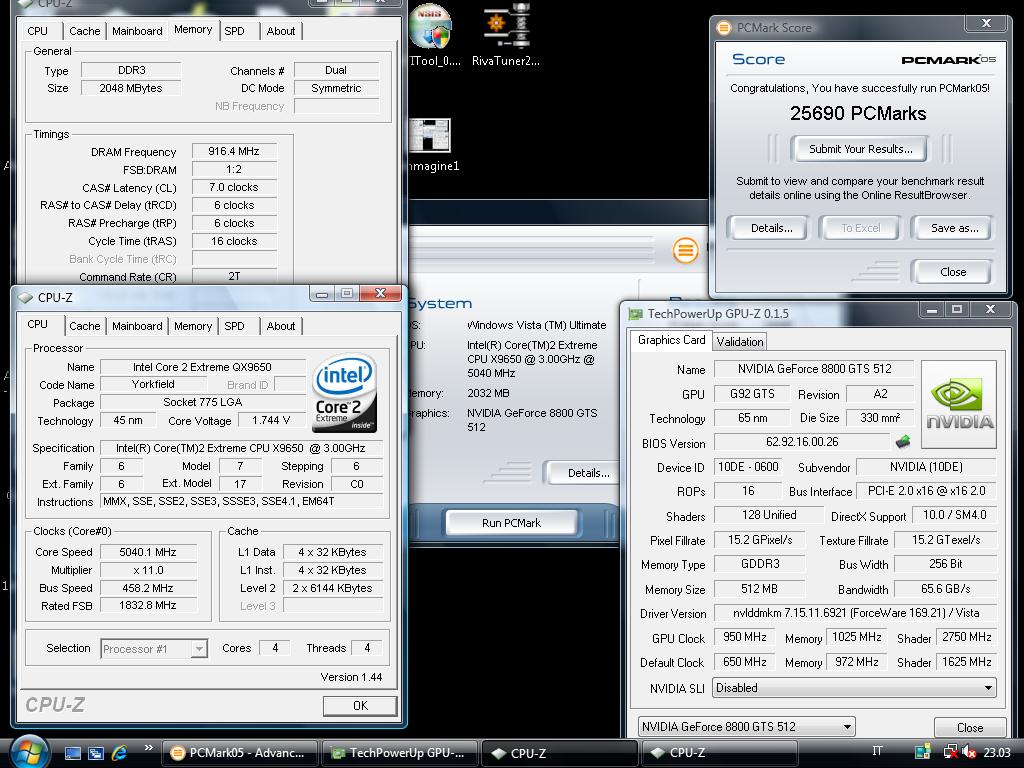The width and height of the screenshot is (1024, 768).
Task: Open Cache tab in front CPU-Z
Action: coord(84,326)
